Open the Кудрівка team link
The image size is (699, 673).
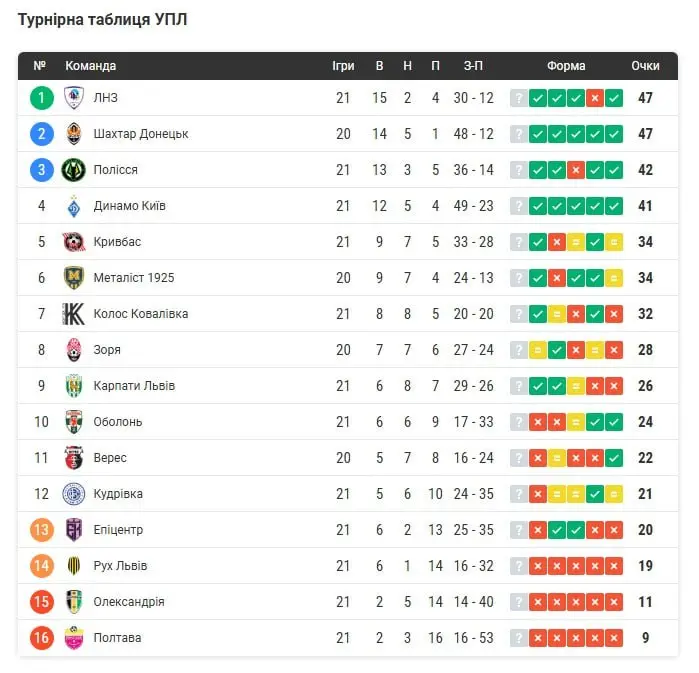click(117, 494)
